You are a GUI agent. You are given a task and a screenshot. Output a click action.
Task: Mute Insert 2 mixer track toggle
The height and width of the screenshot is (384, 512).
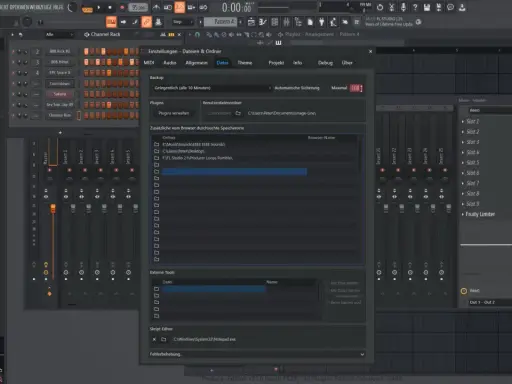(x=85, y=170)
